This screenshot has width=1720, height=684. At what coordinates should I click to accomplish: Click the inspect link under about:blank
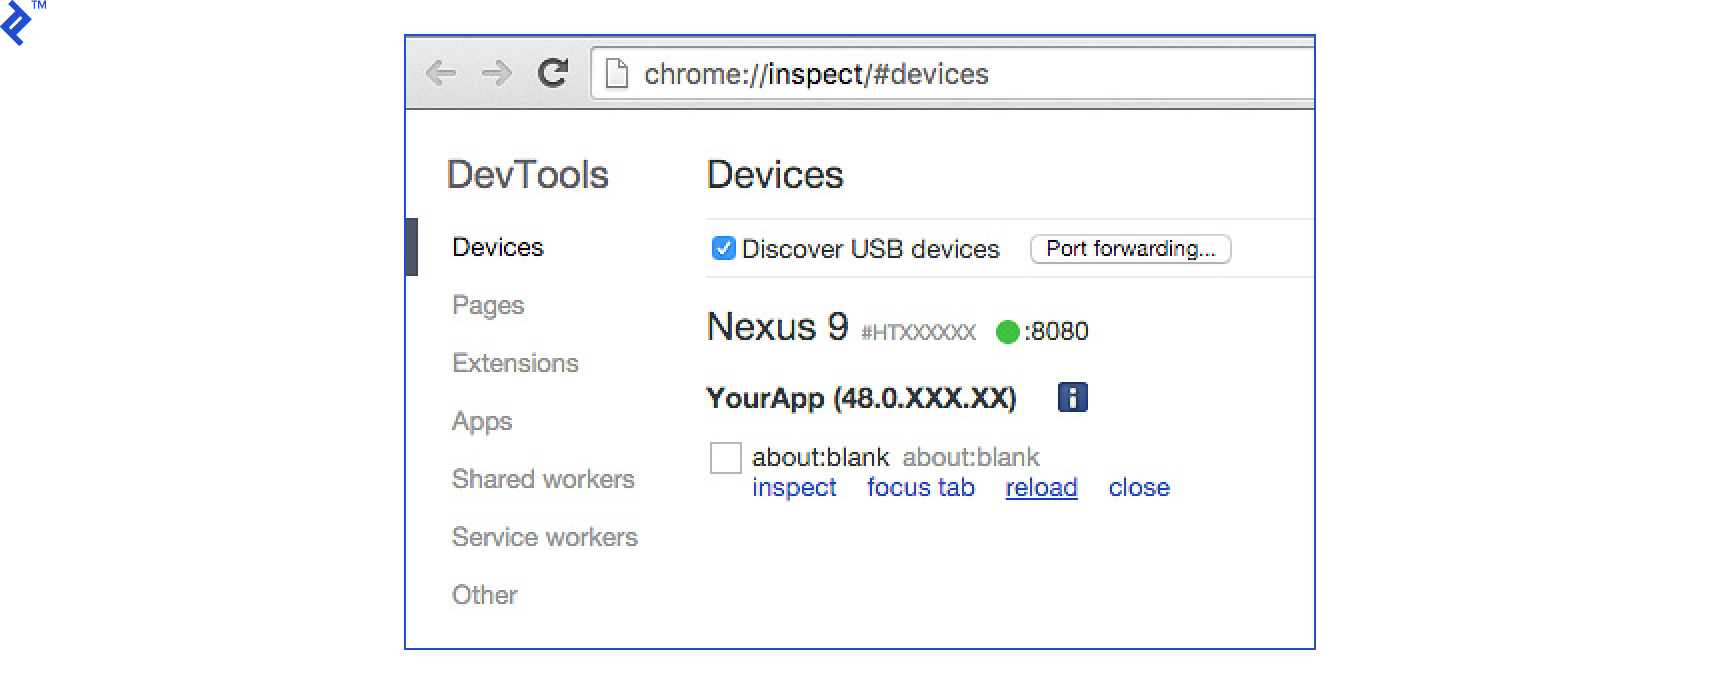click(795, 487)
